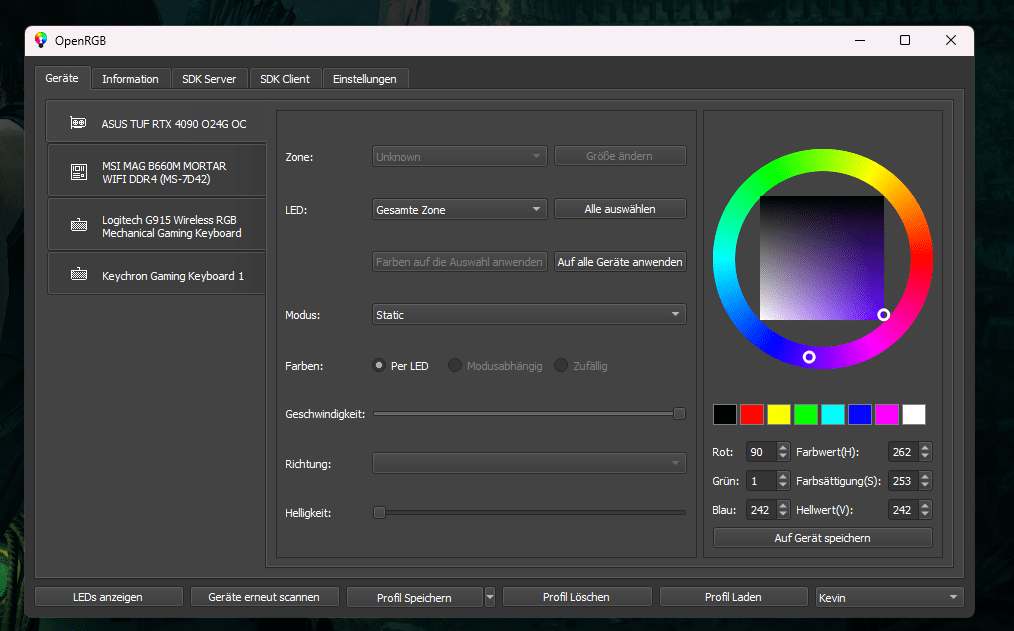1014x631 pixels.
Task: Increase the Blau value with up arrow
Action: coord(783,506)
